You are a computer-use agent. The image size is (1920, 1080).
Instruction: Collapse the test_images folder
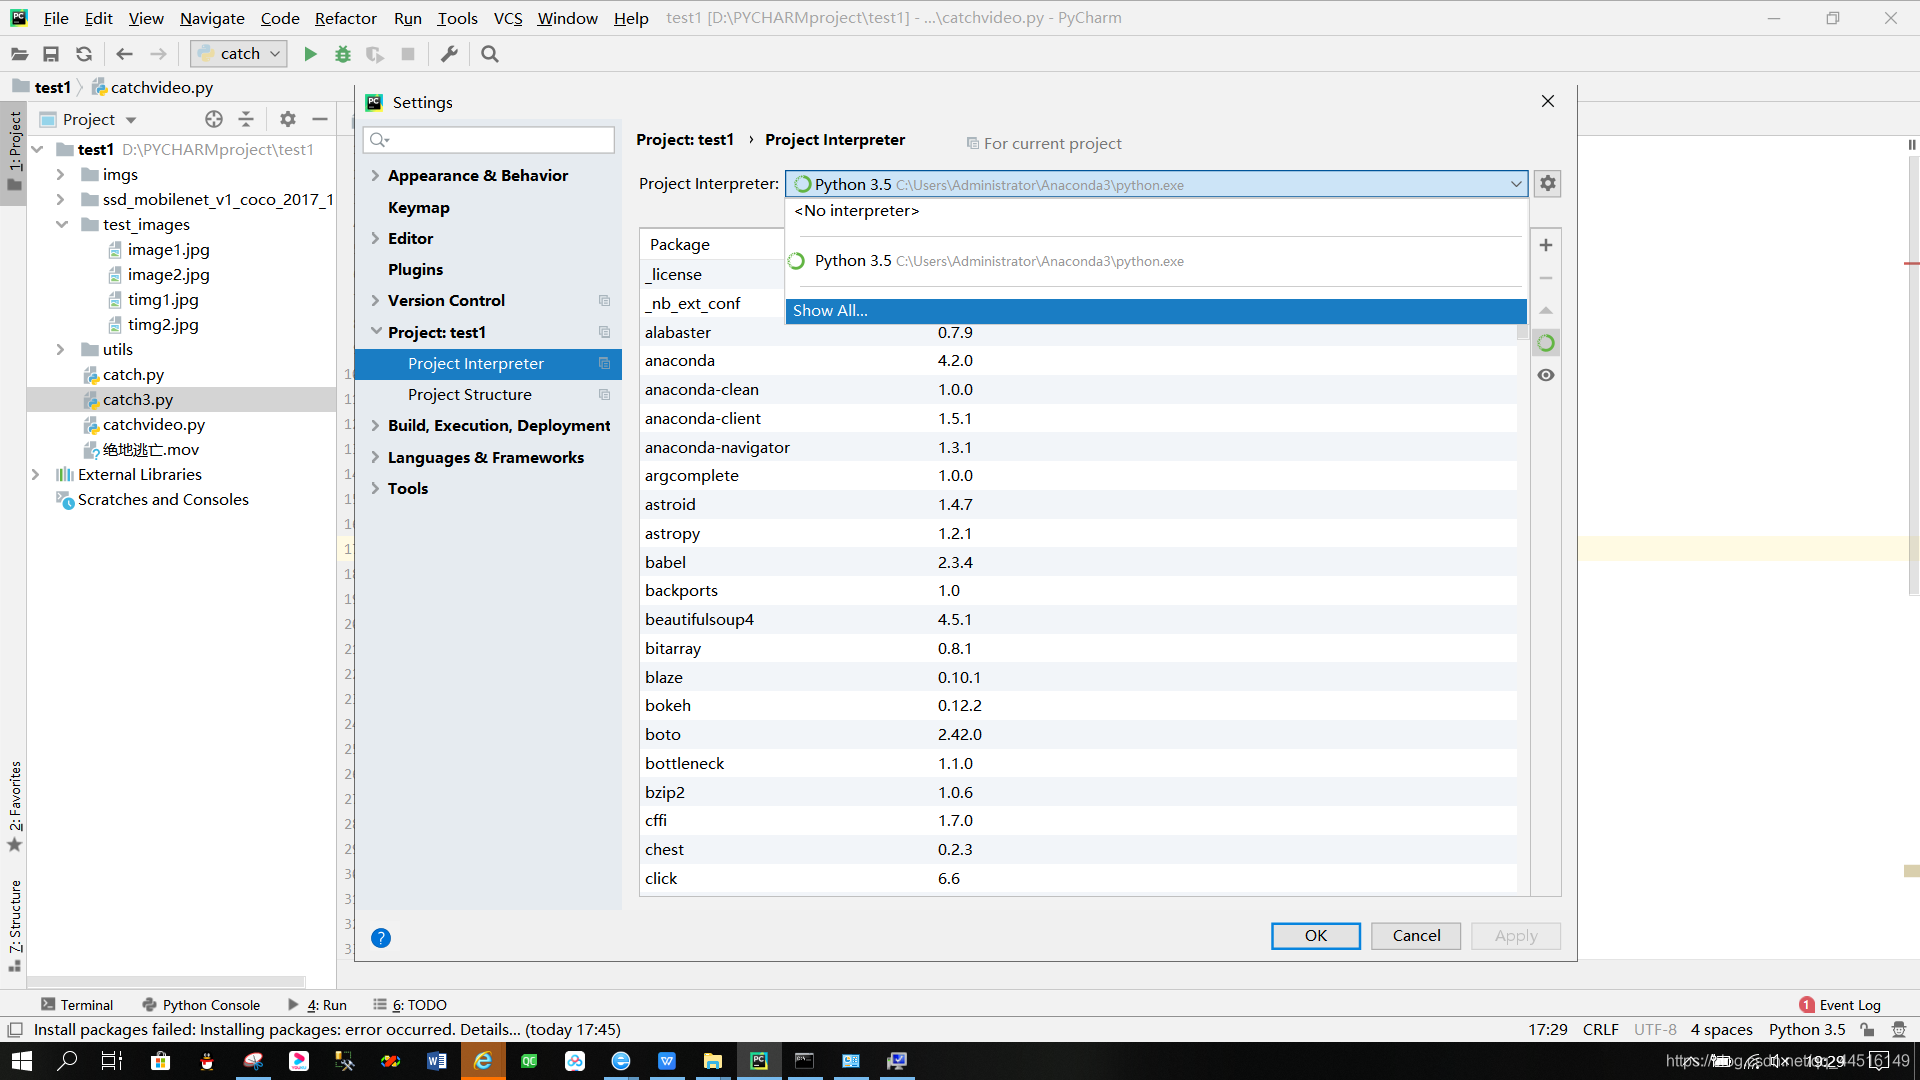[62, 224]
